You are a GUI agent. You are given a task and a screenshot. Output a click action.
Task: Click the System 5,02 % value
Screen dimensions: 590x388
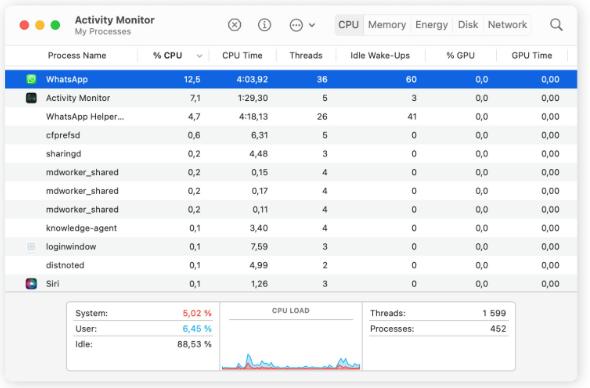coord(197,313)
